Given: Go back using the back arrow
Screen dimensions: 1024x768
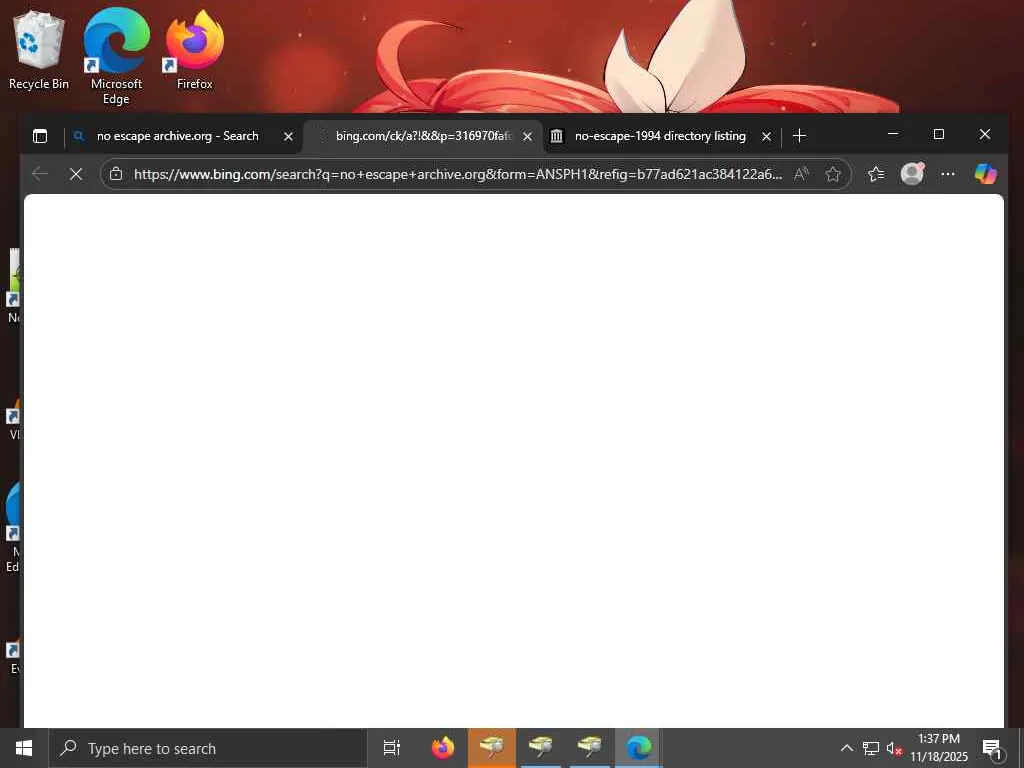Looking at the screenshot, I should coord(40,174).
